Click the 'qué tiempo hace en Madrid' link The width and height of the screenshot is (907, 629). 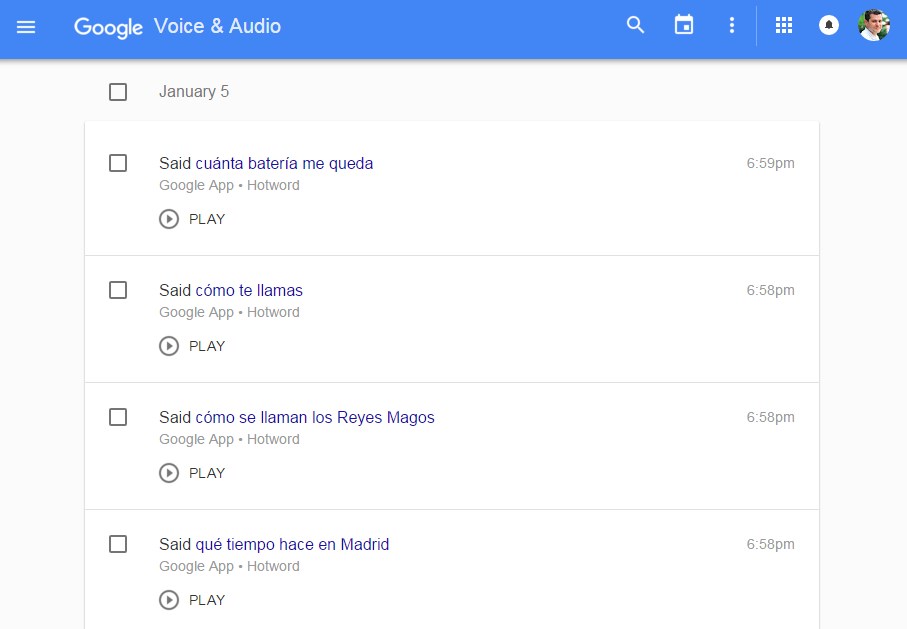coord(292,544)
